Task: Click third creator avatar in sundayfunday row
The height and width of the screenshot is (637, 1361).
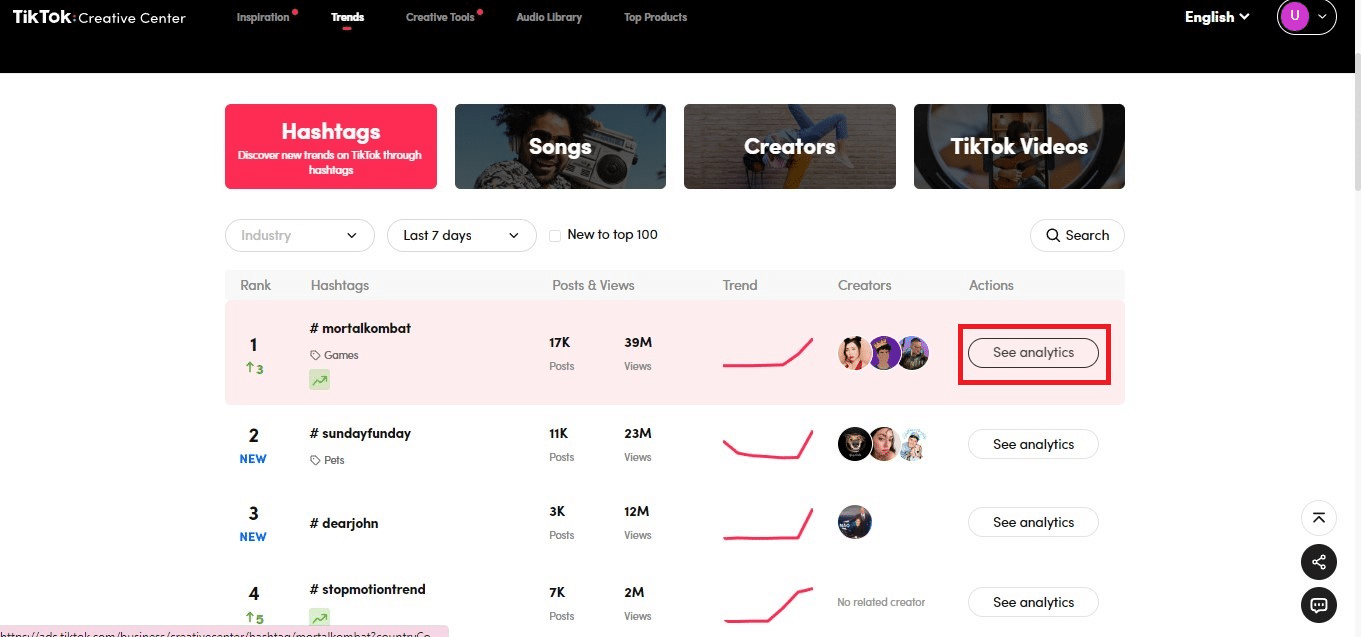Action: pyautogui.click(x=913, y=444)
